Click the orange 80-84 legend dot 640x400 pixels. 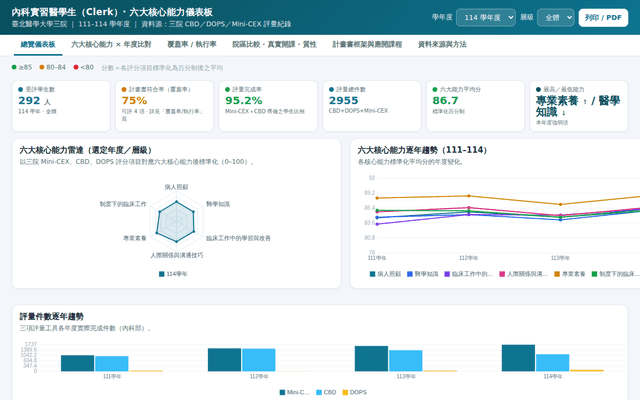[42, 67]
